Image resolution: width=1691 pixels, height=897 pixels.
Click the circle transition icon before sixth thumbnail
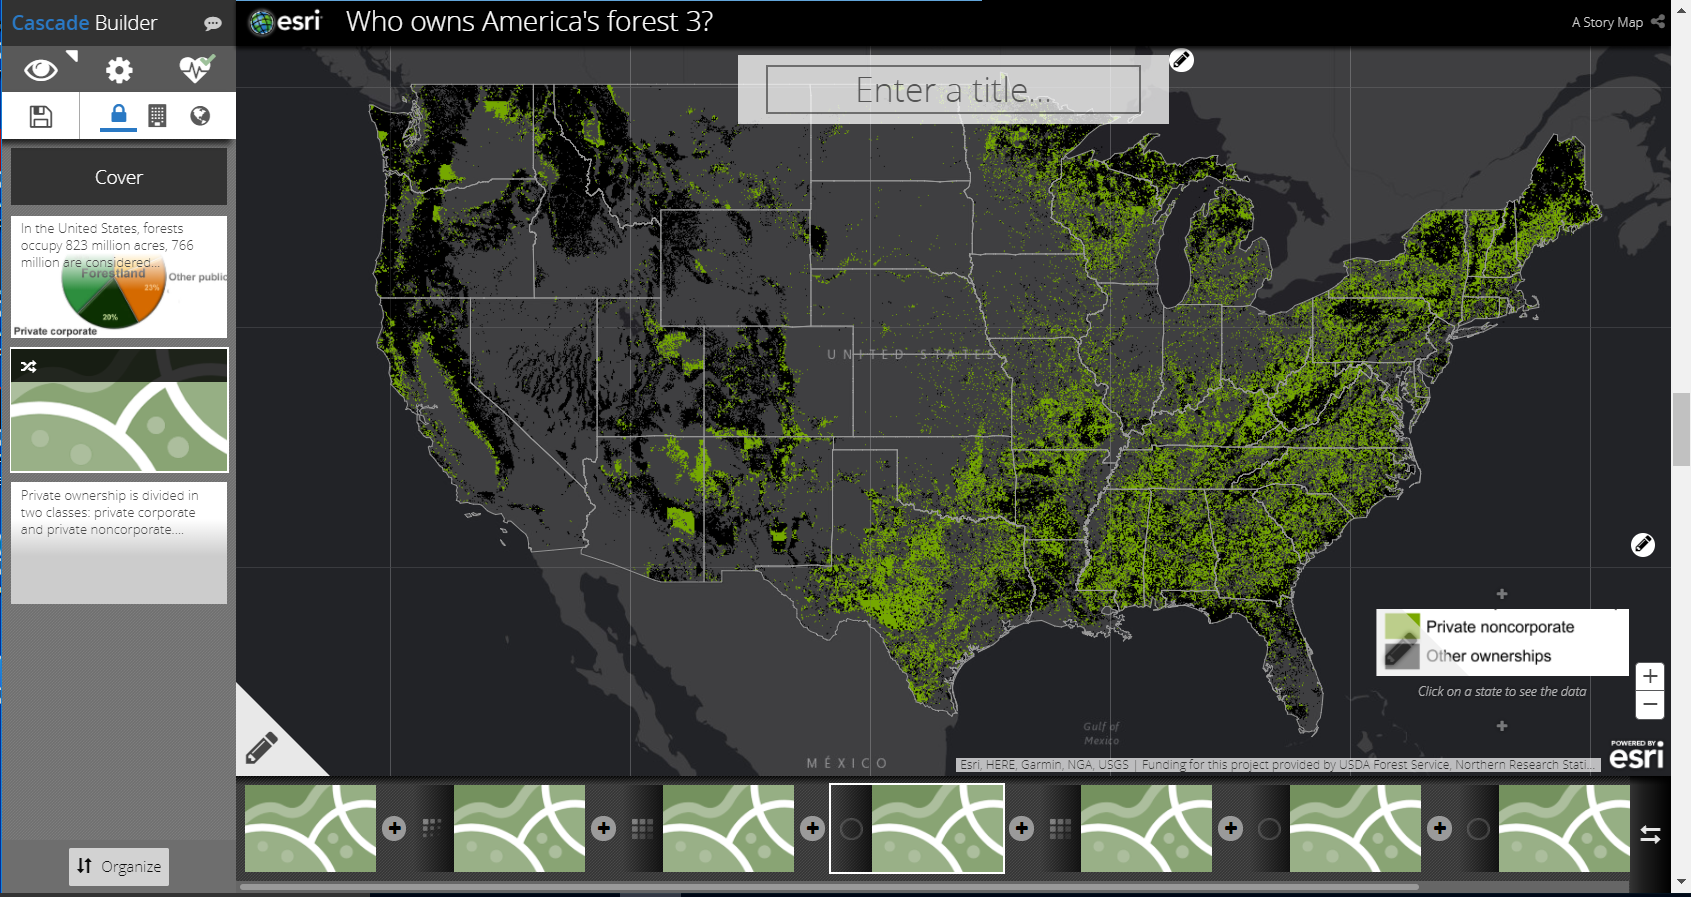click(x=1269, y=828)
